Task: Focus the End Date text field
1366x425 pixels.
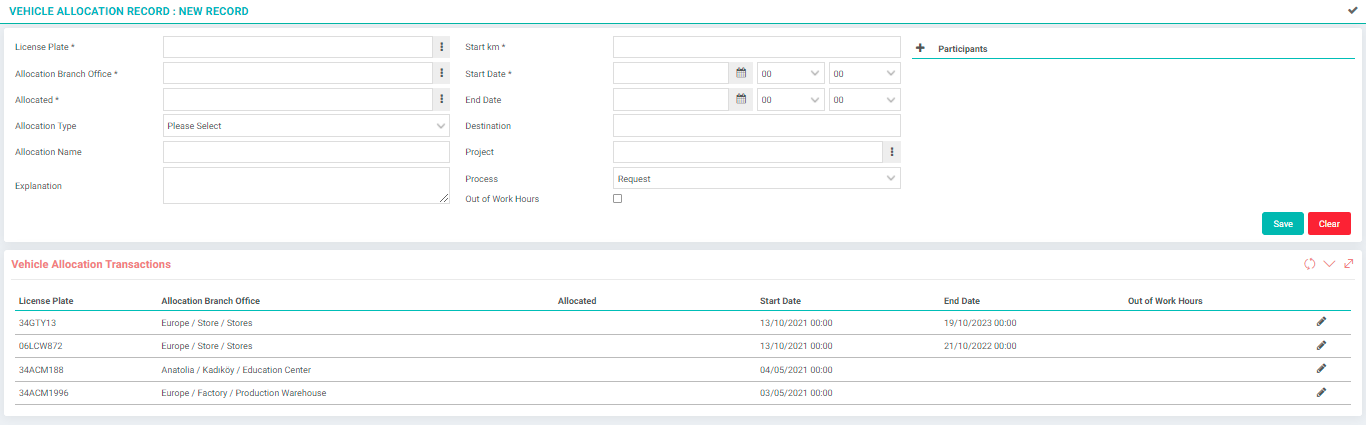Action: tap(672, 99)
